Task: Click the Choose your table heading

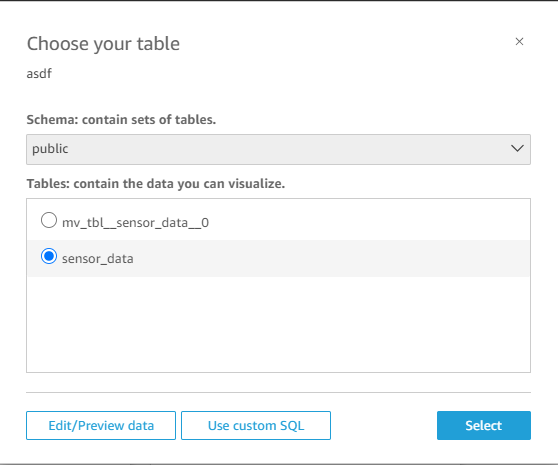Action: tap(103, 44)
